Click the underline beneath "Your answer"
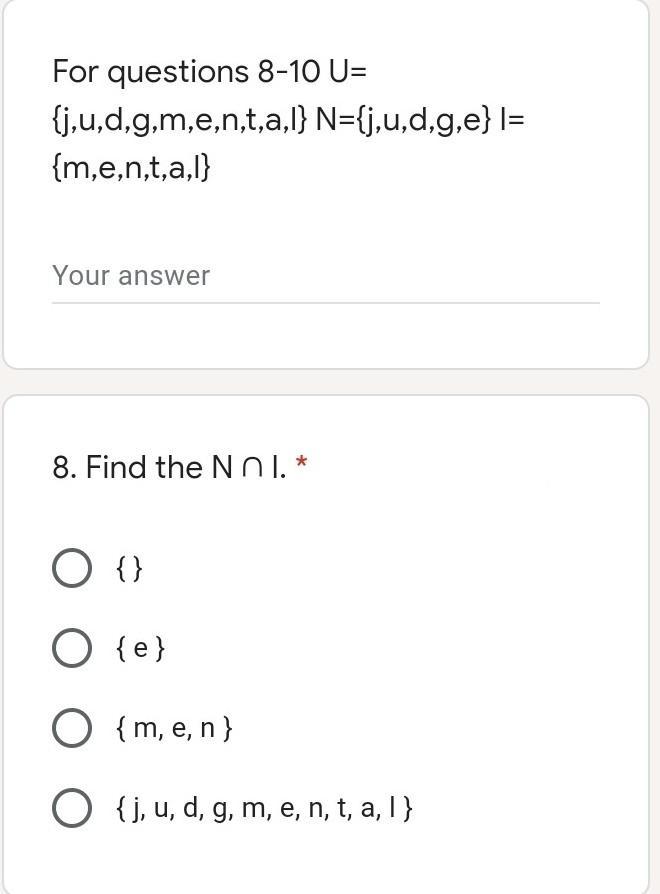Screen dimensions: 660x894 (325, 302)
